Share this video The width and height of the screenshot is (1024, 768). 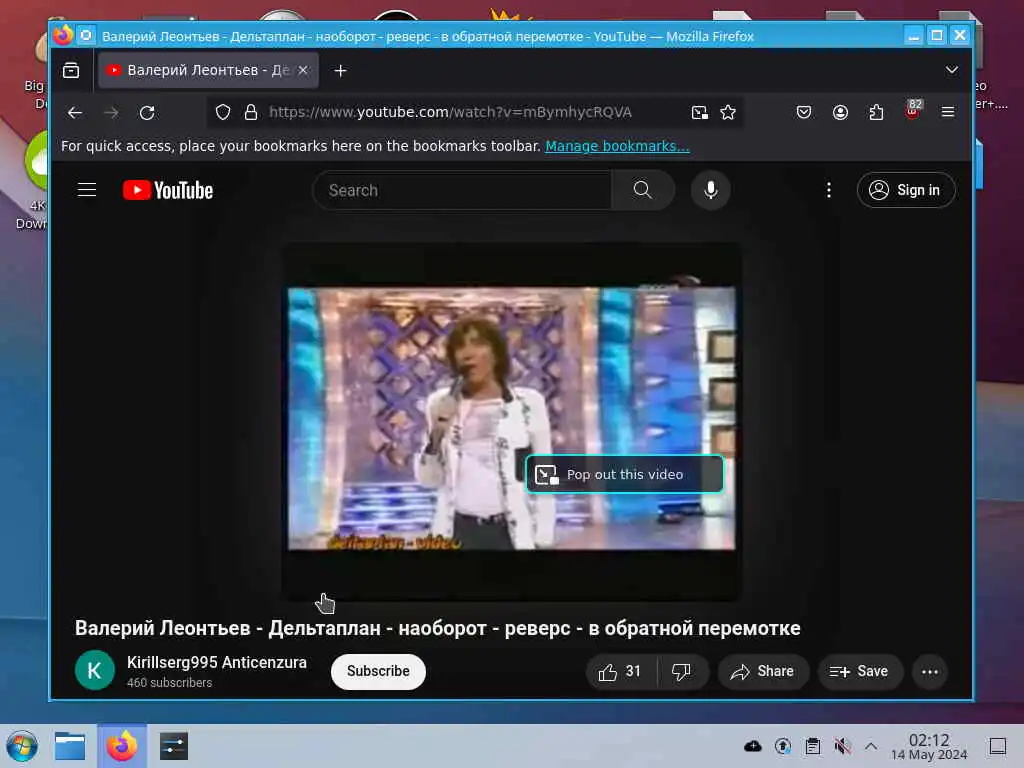763,671
